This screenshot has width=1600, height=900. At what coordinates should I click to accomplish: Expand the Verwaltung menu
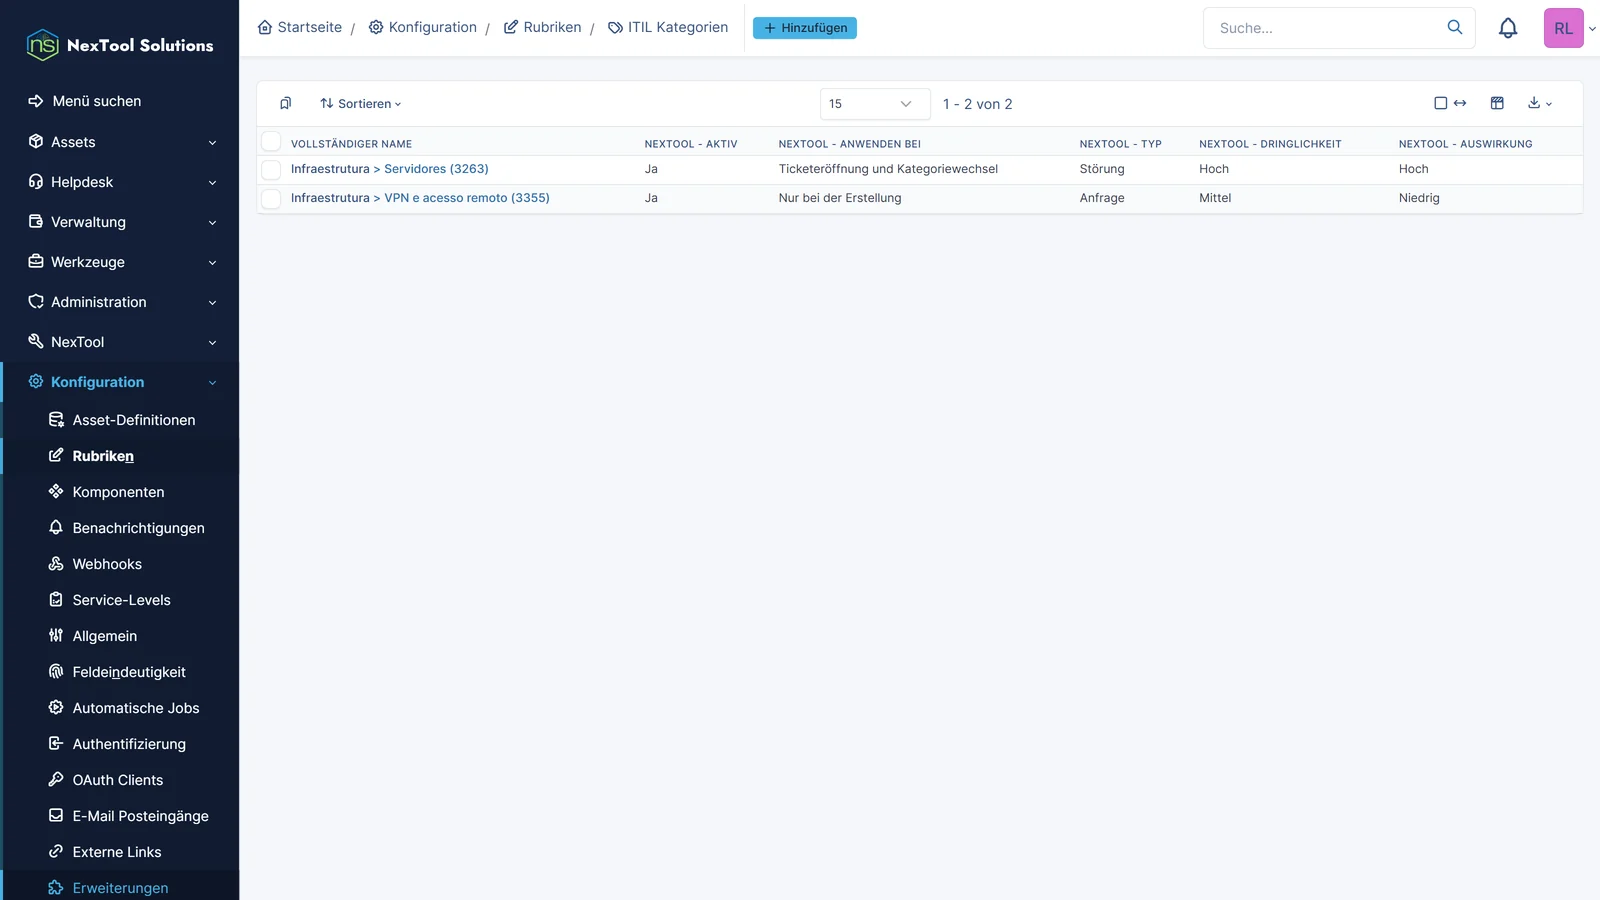point(120,222)
